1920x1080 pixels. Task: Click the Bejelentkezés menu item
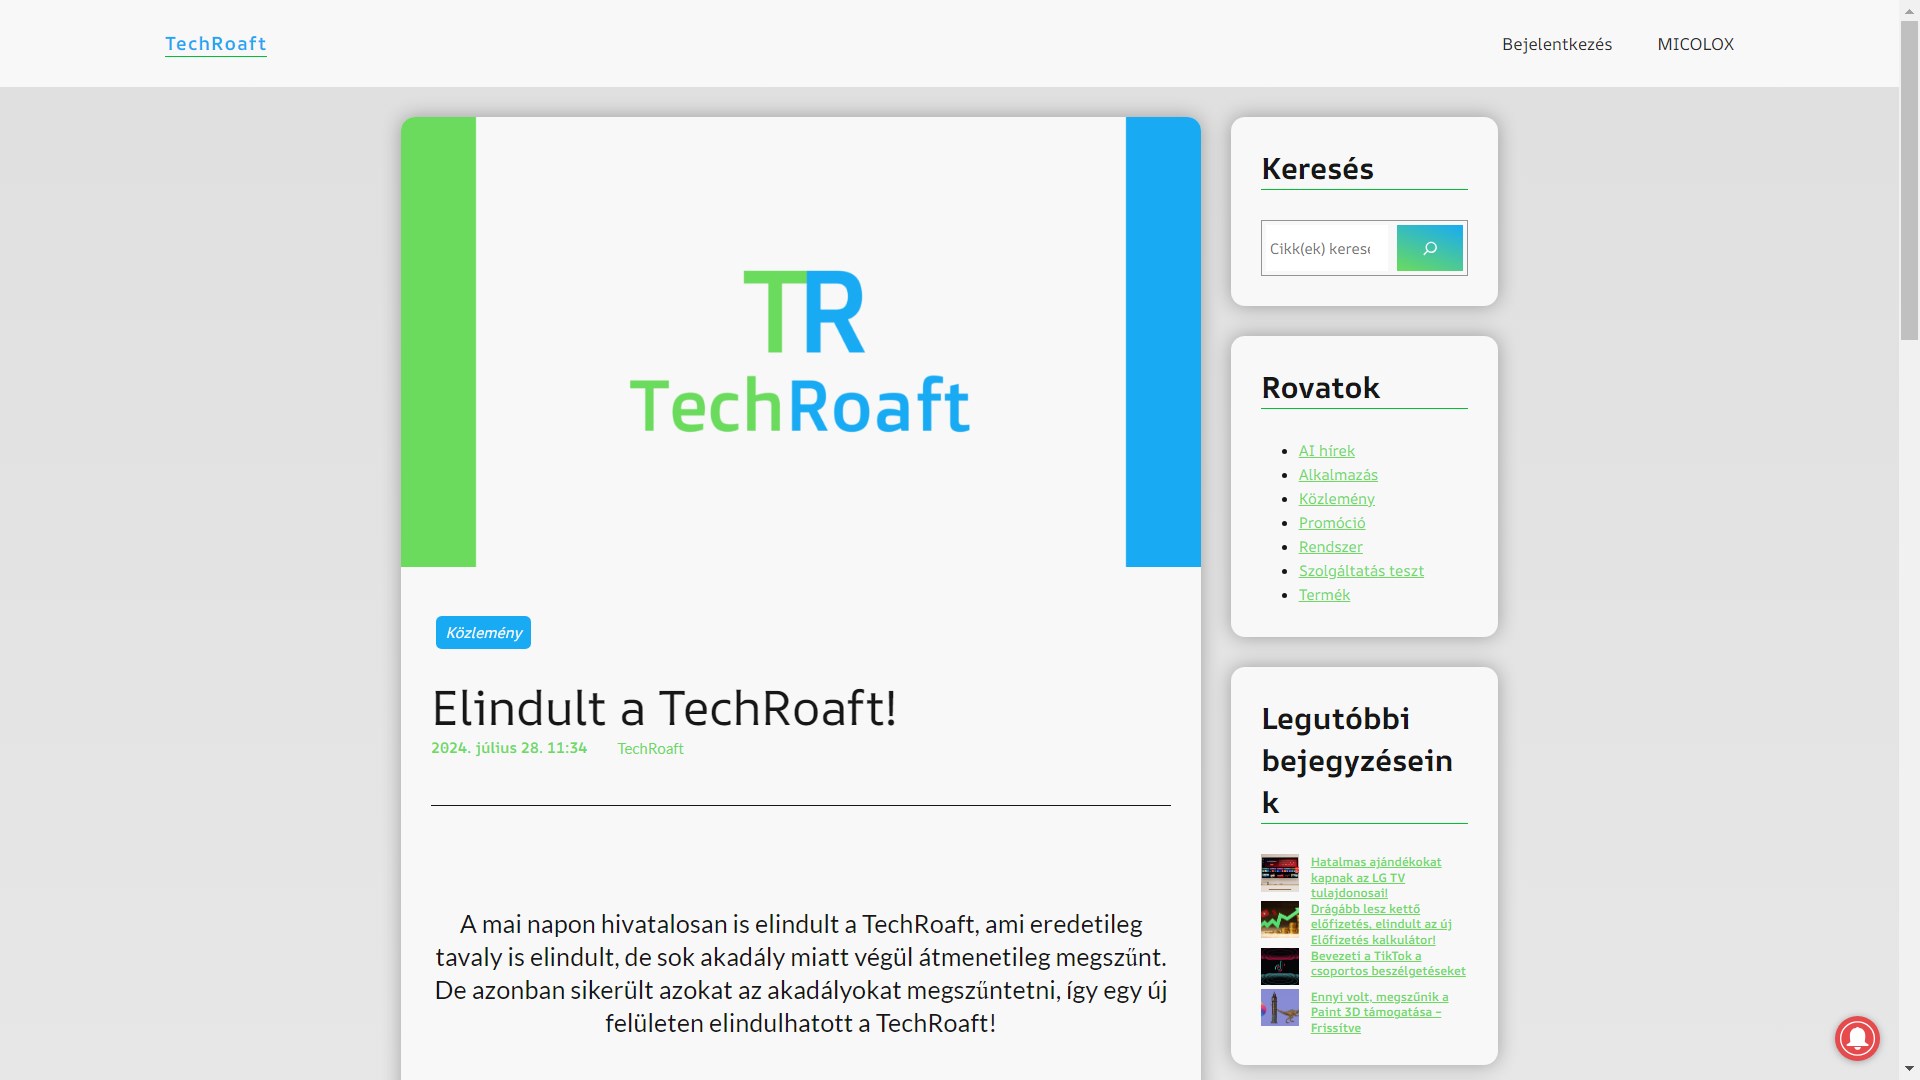pyautogui.click(x=1556, y=44)
